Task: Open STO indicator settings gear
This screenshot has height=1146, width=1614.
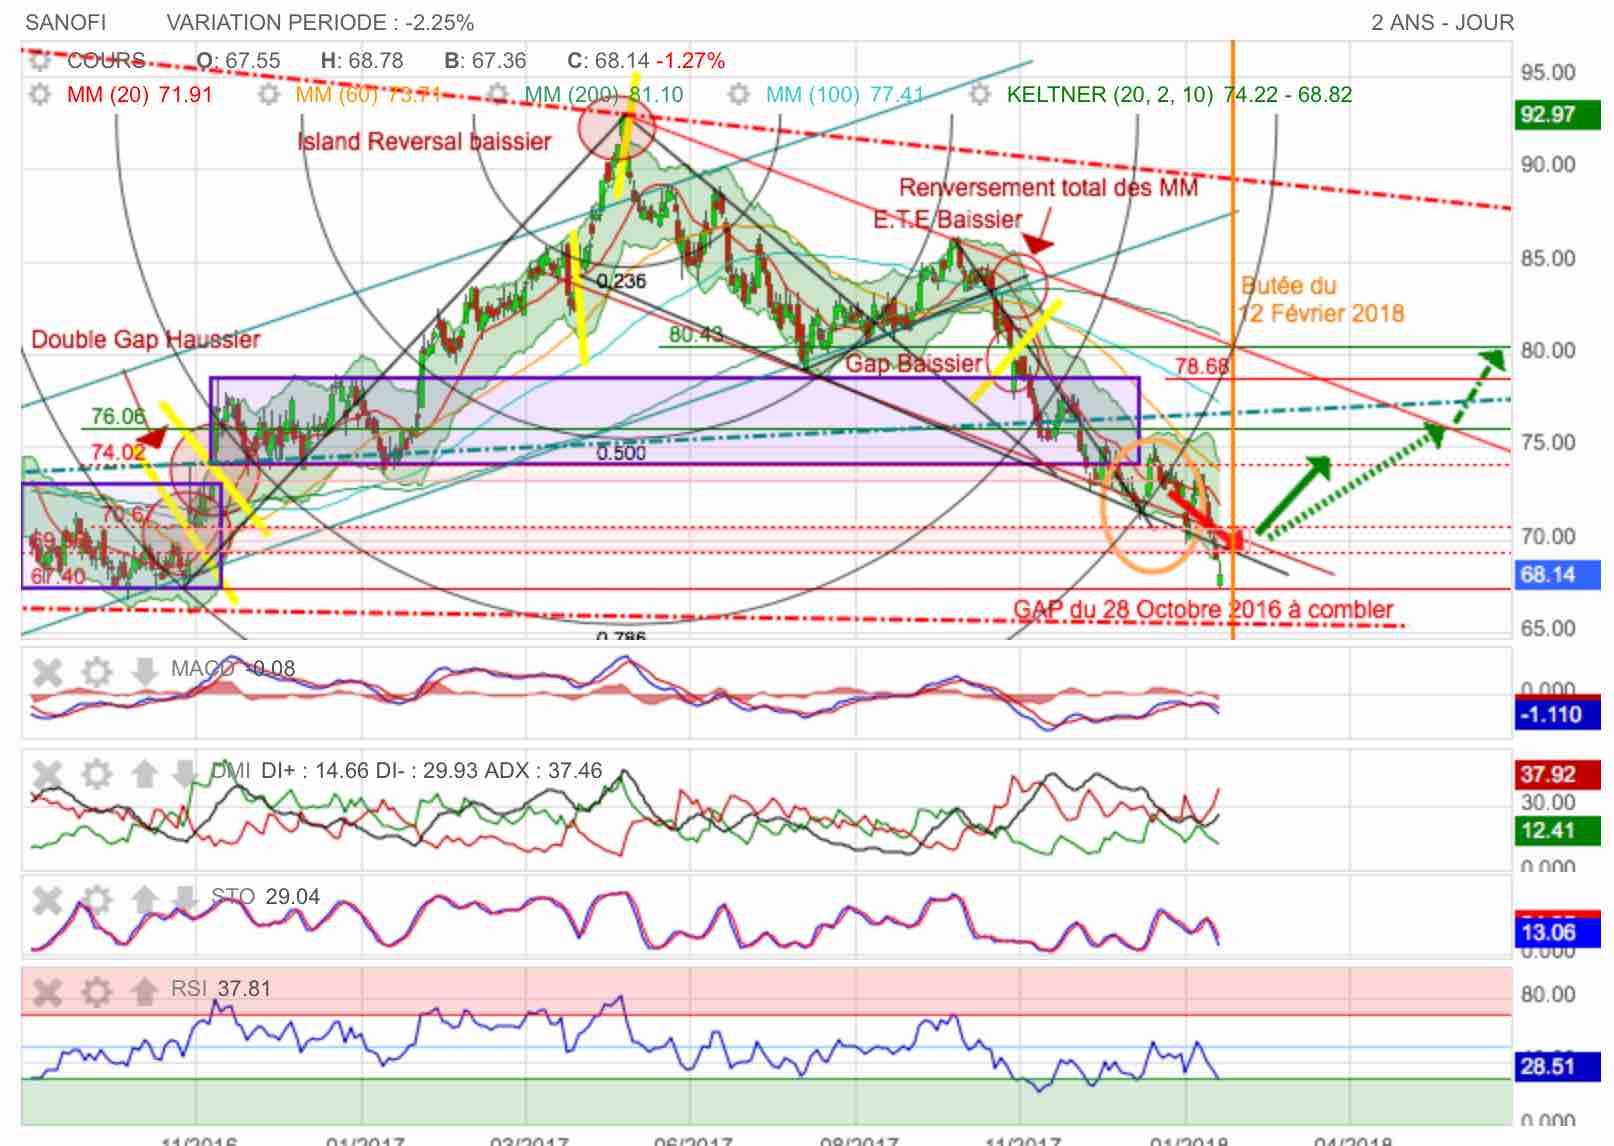Action: (97, 899)
